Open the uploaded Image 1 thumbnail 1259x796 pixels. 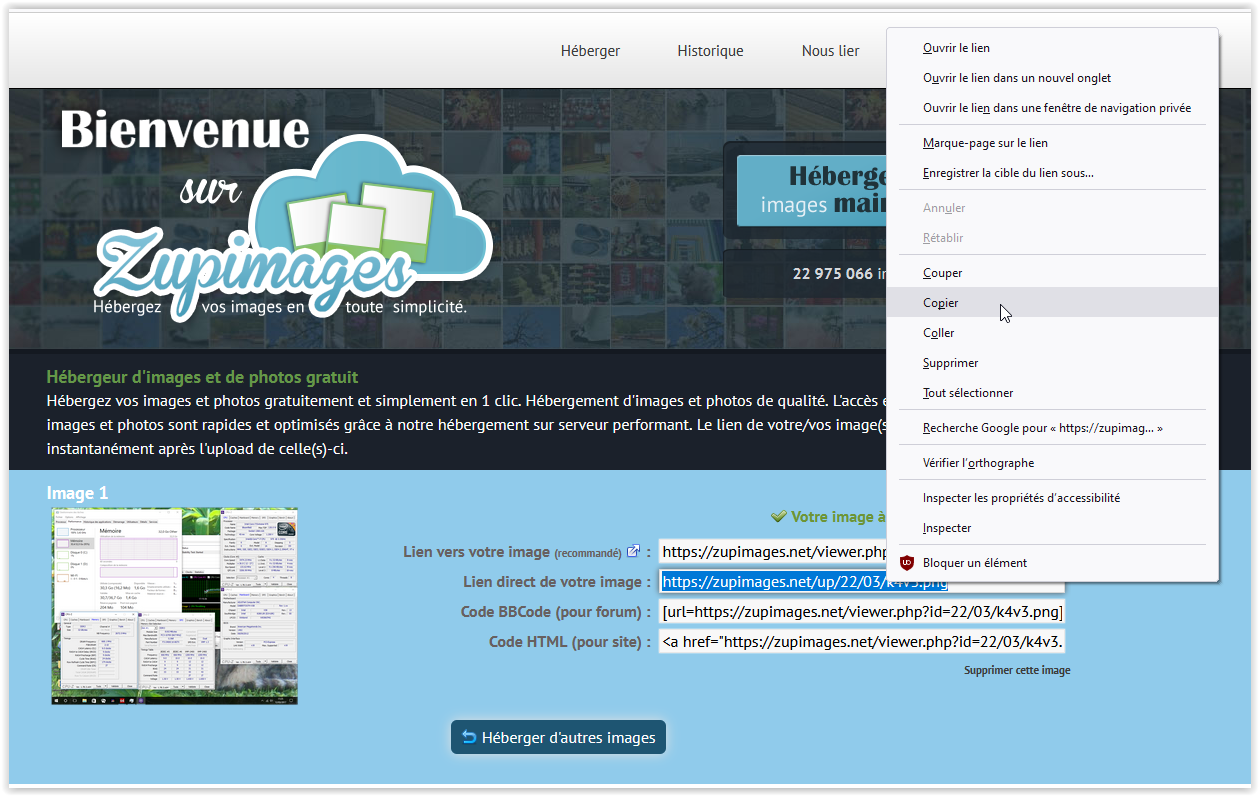(x=175, y=606)
